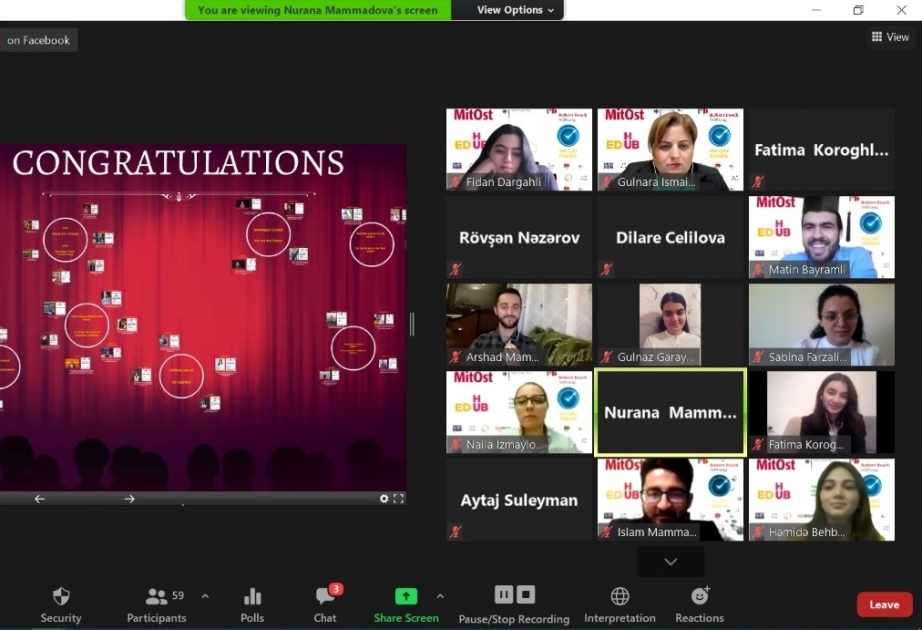Select Sabina Farzali's video tile
Viewport: 922px width, 630px height.
click(x=821, y=325)
